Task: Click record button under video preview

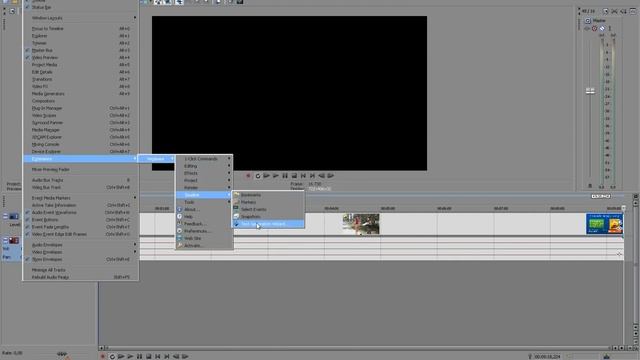Action: (248, 176)
